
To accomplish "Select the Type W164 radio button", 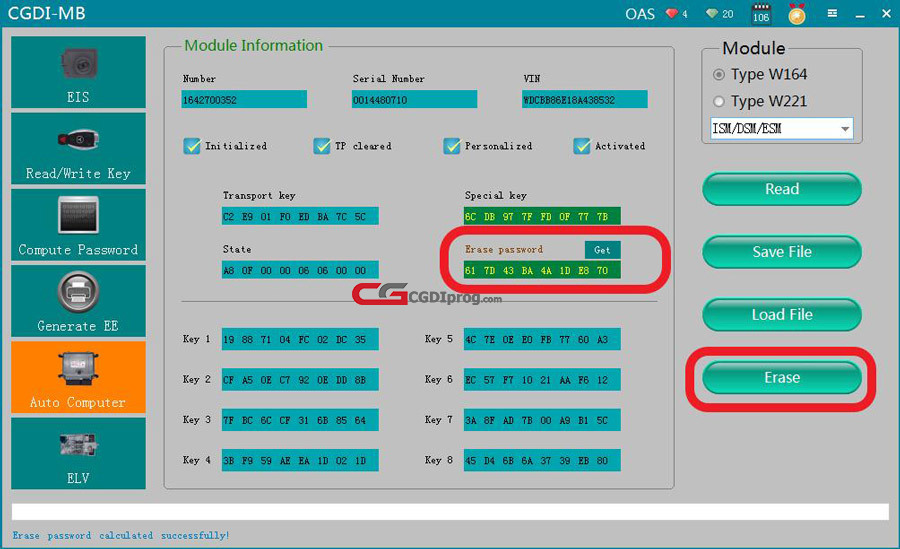I will click(719, 75).
